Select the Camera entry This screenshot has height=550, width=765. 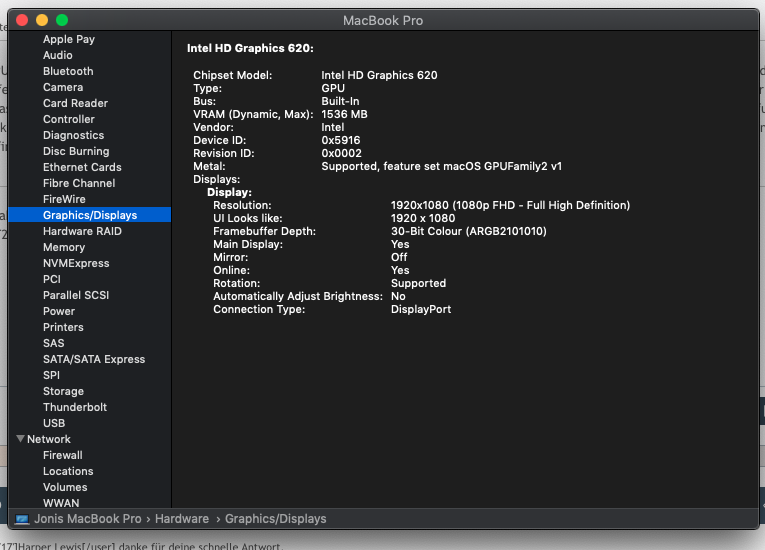click(63, 87)
